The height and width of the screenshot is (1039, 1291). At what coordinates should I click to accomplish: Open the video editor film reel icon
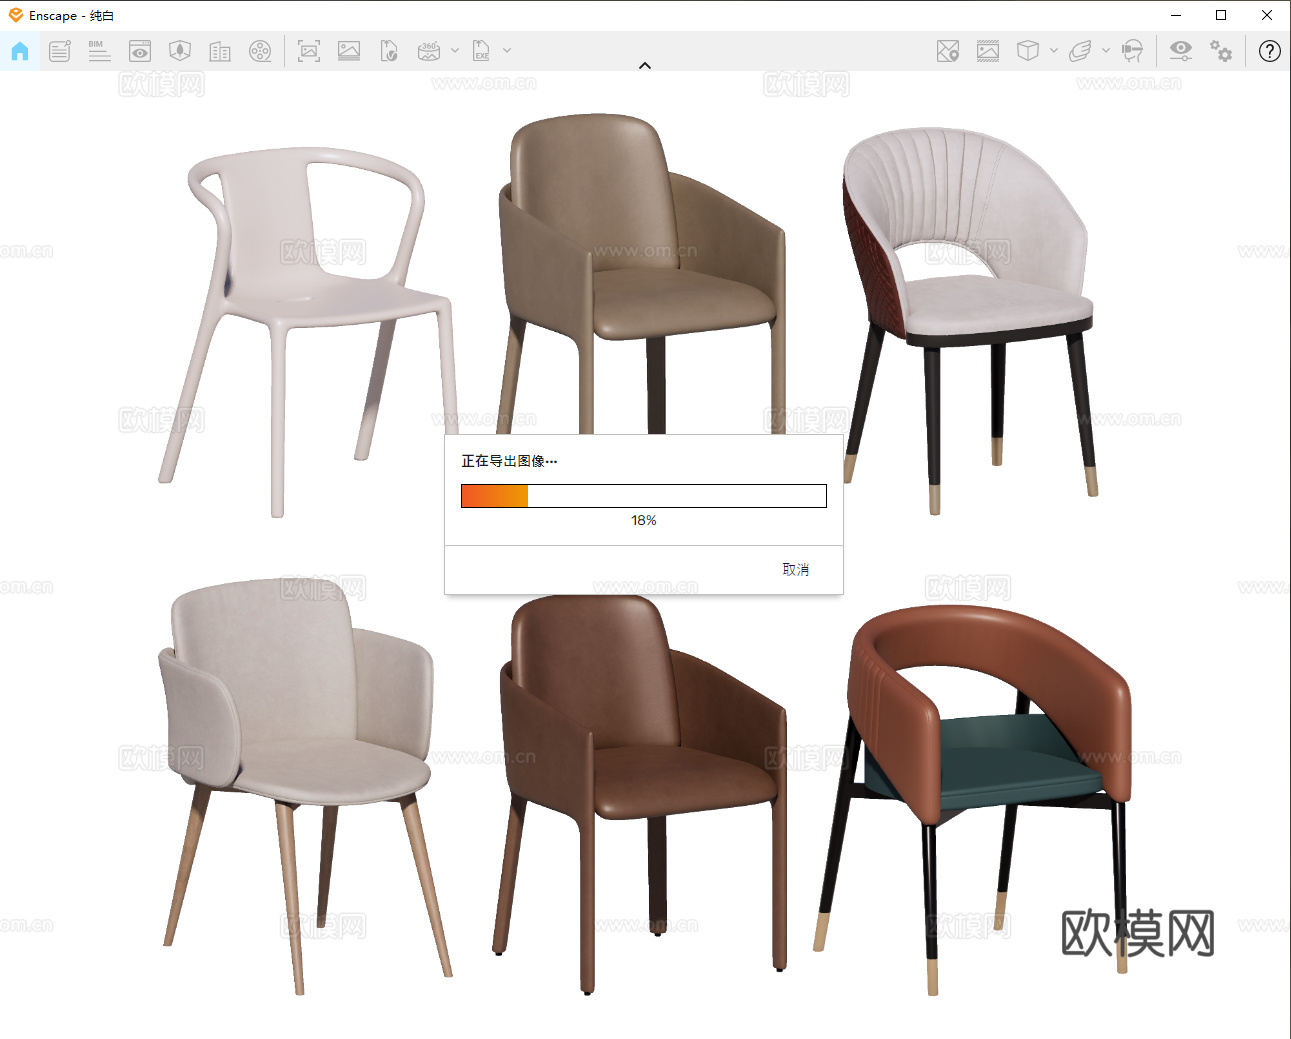tap(260, 51)
